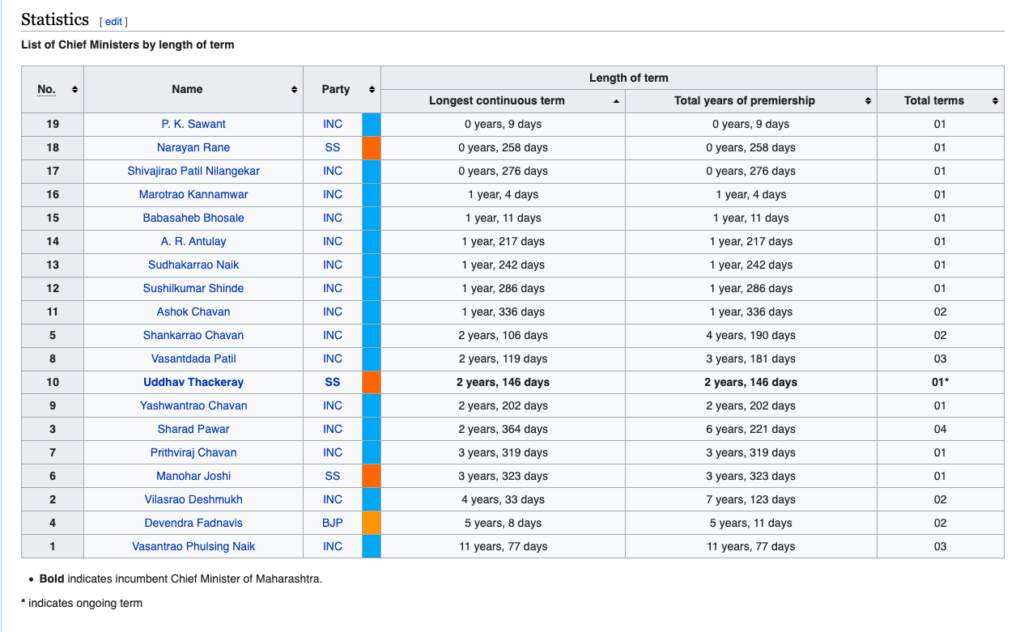Click INC link in Ashok Chavan row
Screen dimensions: 1024x632
[x=332, y=312]
